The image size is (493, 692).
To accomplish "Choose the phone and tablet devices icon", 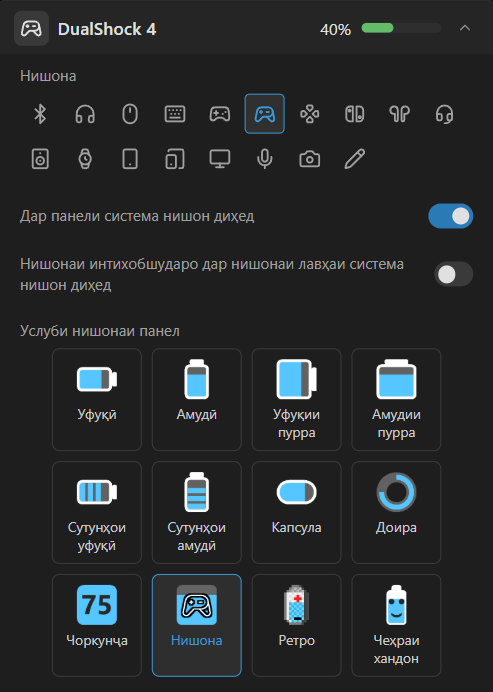I will coord(175,159).
